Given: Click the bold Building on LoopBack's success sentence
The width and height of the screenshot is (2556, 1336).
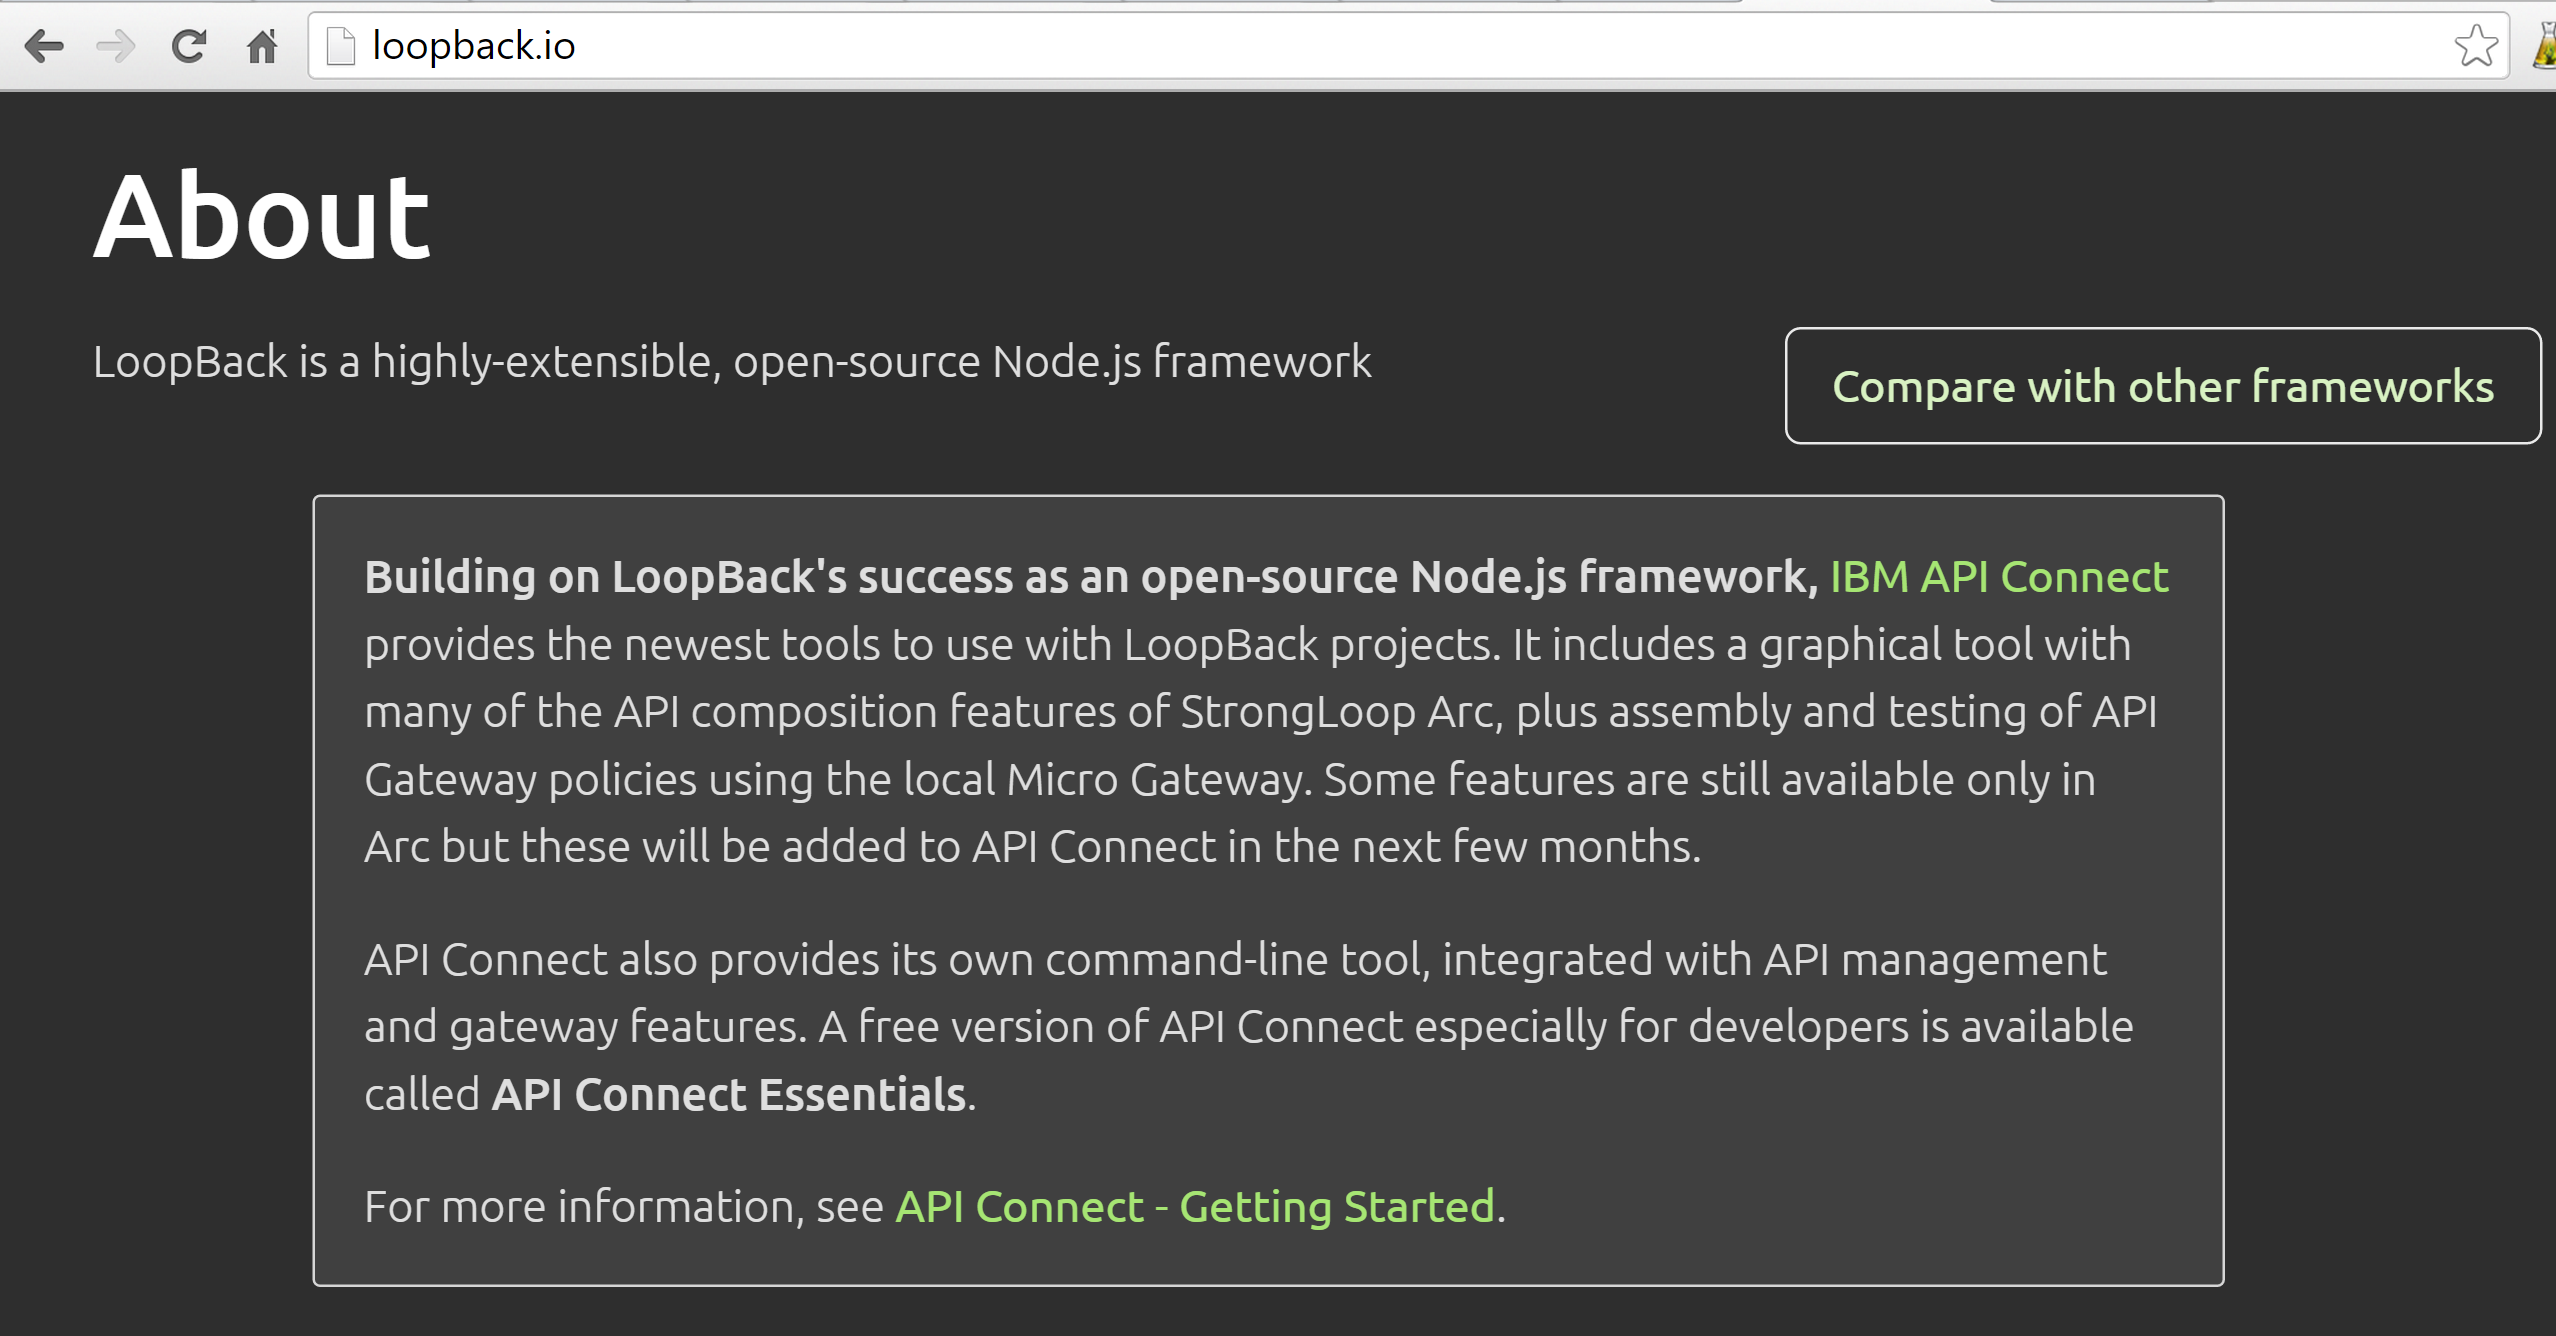Looking at the screenshot, I should 1091,577.
